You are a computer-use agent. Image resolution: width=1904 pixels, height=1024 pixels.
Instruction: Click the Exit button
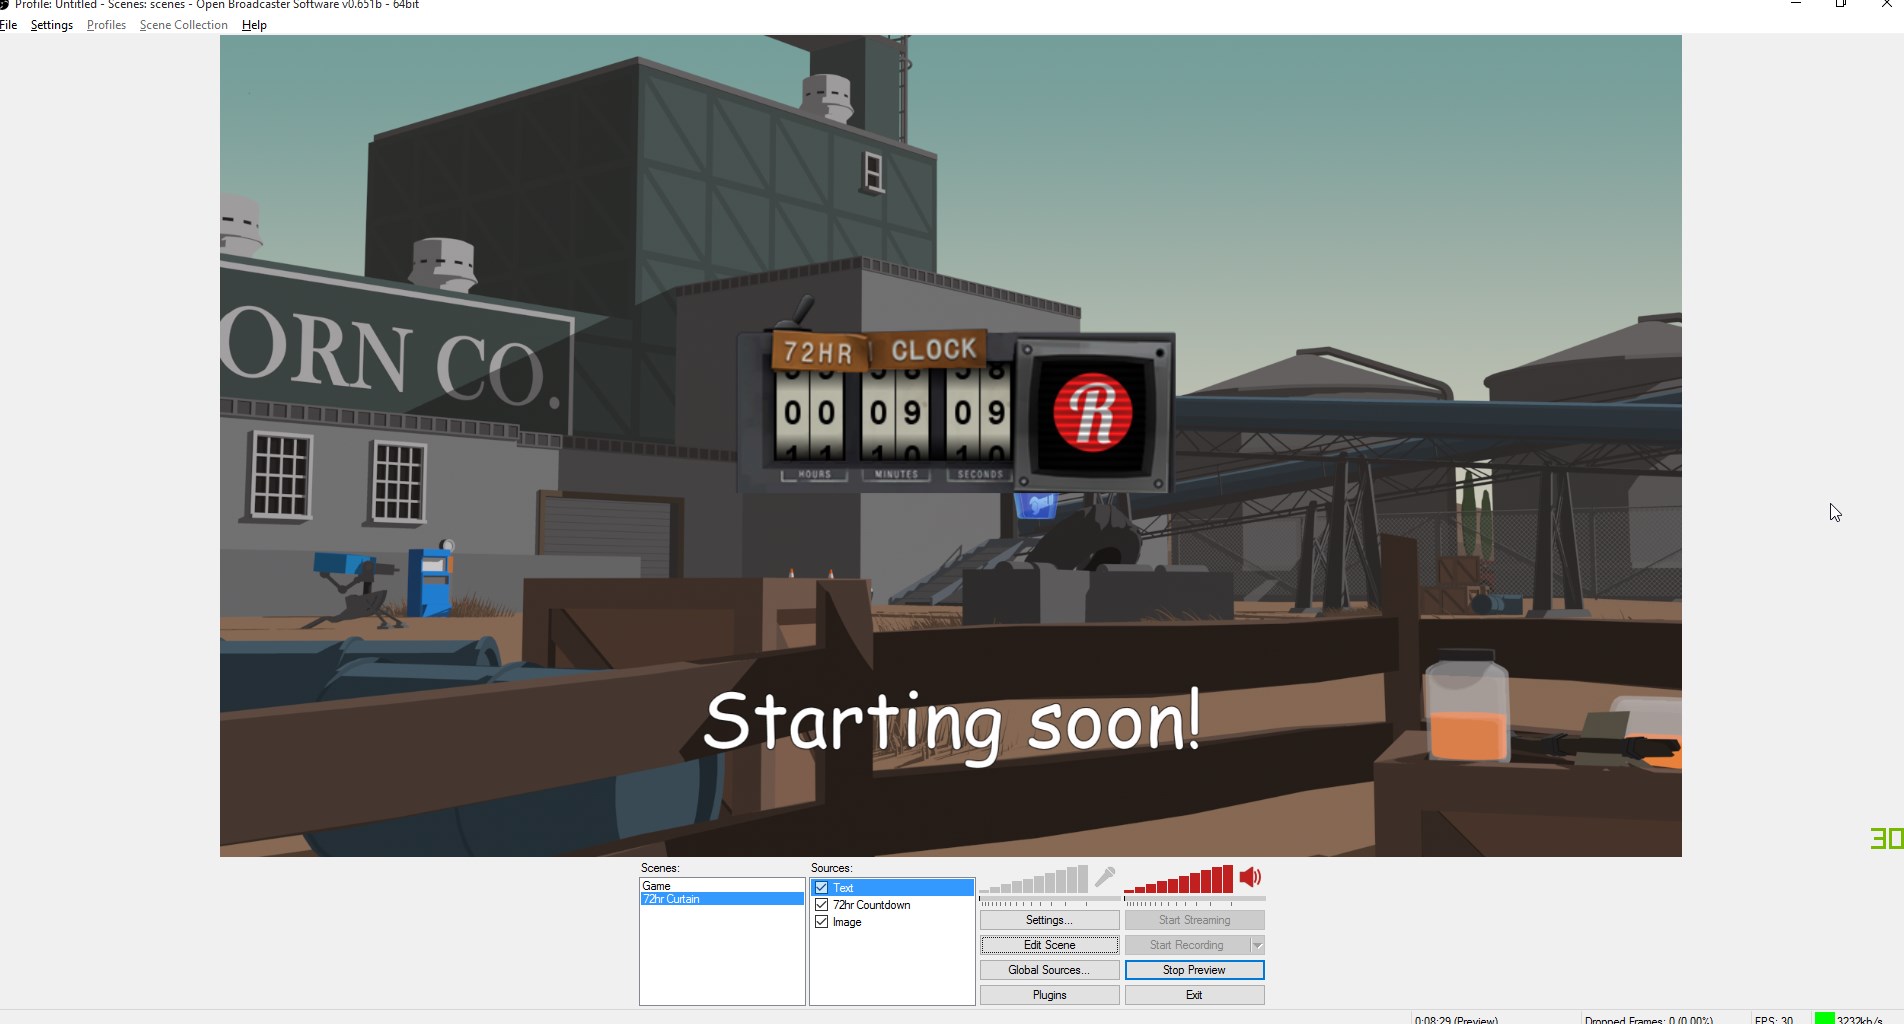1194,995
